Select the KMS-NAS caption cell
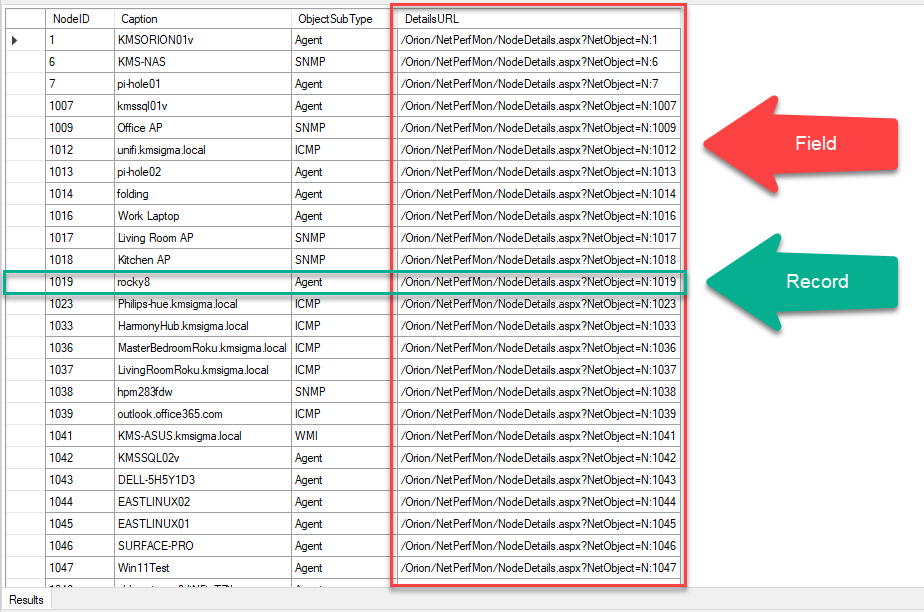The image size is (924, 612). pos(202,62)
